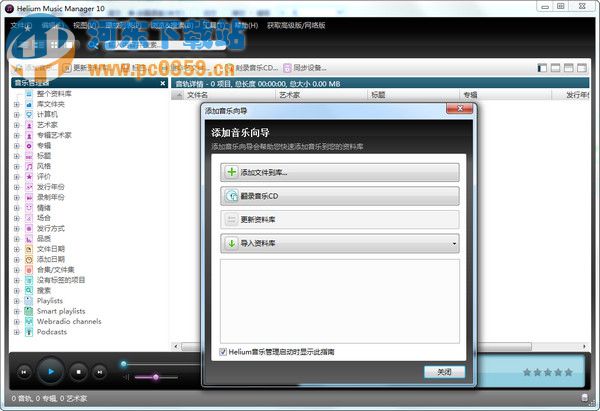Select 录制年份 in the tree
600x411 pixels.
[x=51, y=197]
